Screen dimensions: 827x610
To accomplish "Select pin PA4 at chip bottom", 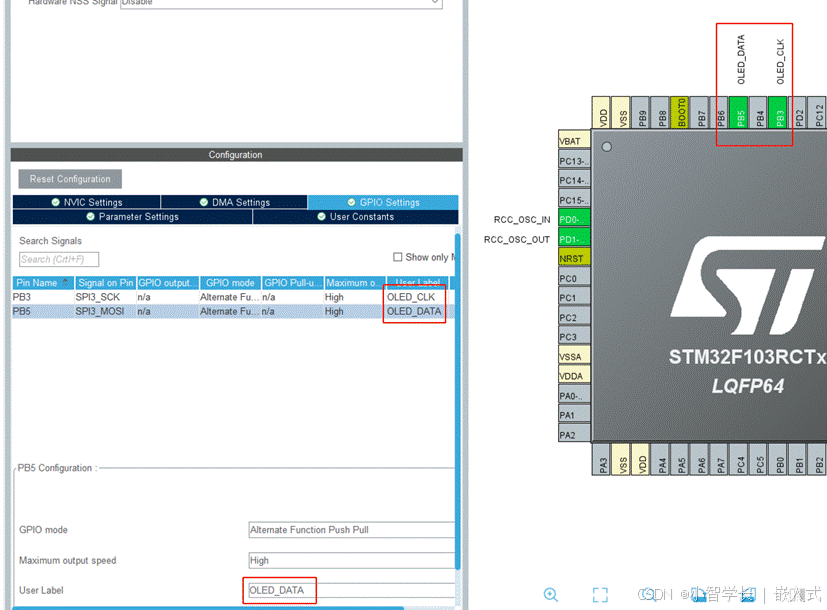I will (661, 459).
